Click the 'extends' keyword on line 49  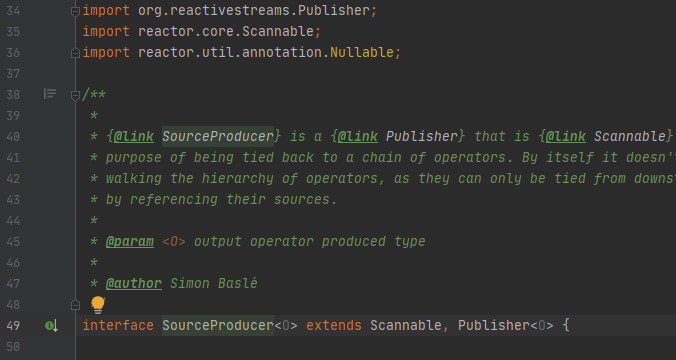334,326
